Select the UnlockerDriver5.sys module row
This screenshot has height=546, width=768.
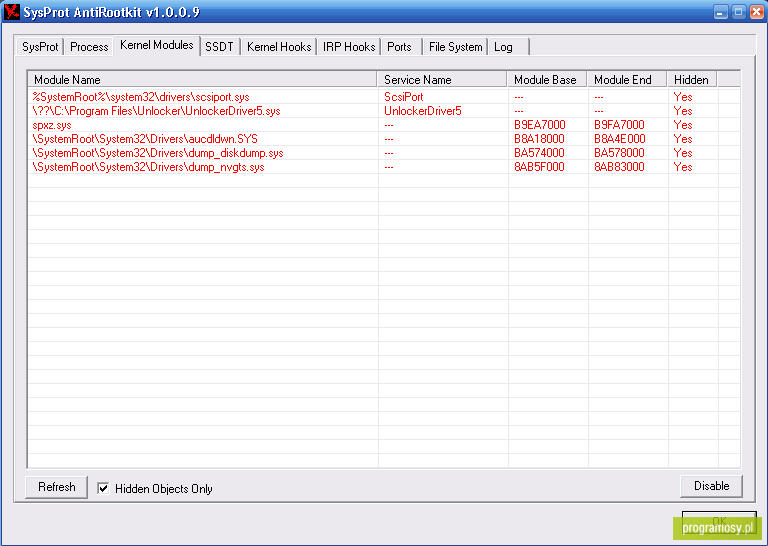coord(384,111)
